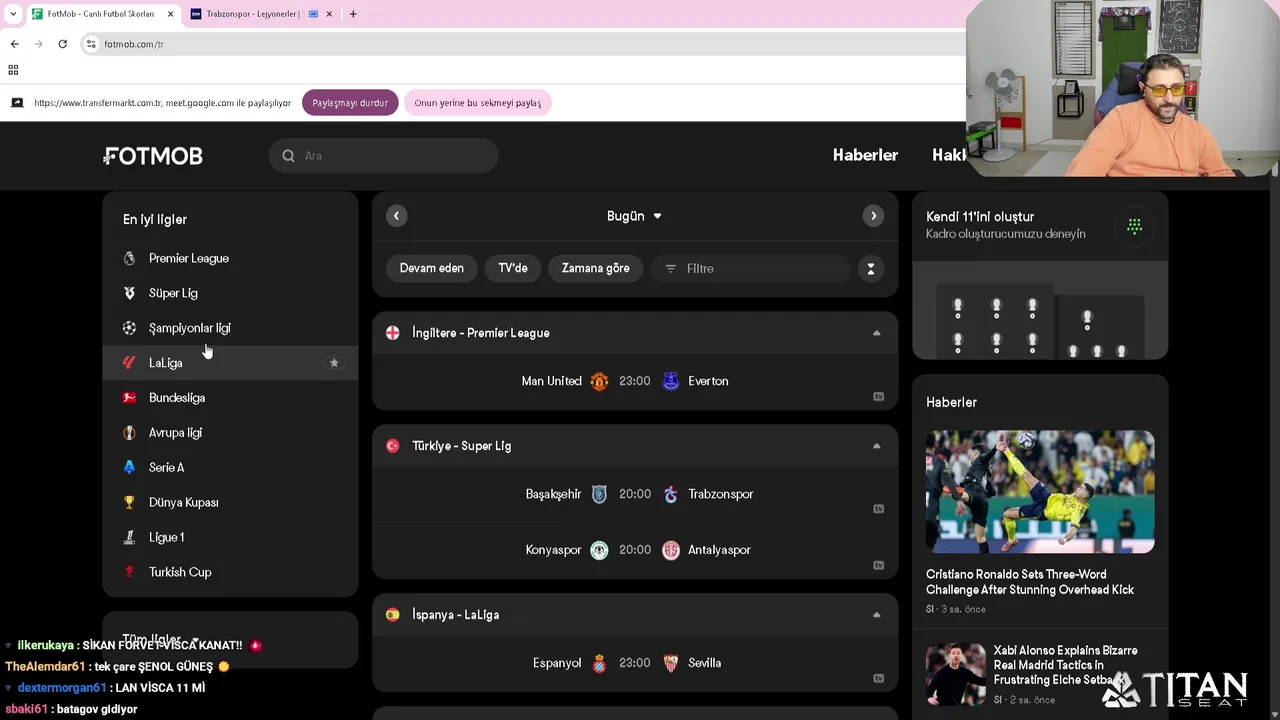The height and width of the screenshot is (720, 1280).
Task: Click the Sevilla club crest
Action: pyautogui.click(x=671, y=663)
